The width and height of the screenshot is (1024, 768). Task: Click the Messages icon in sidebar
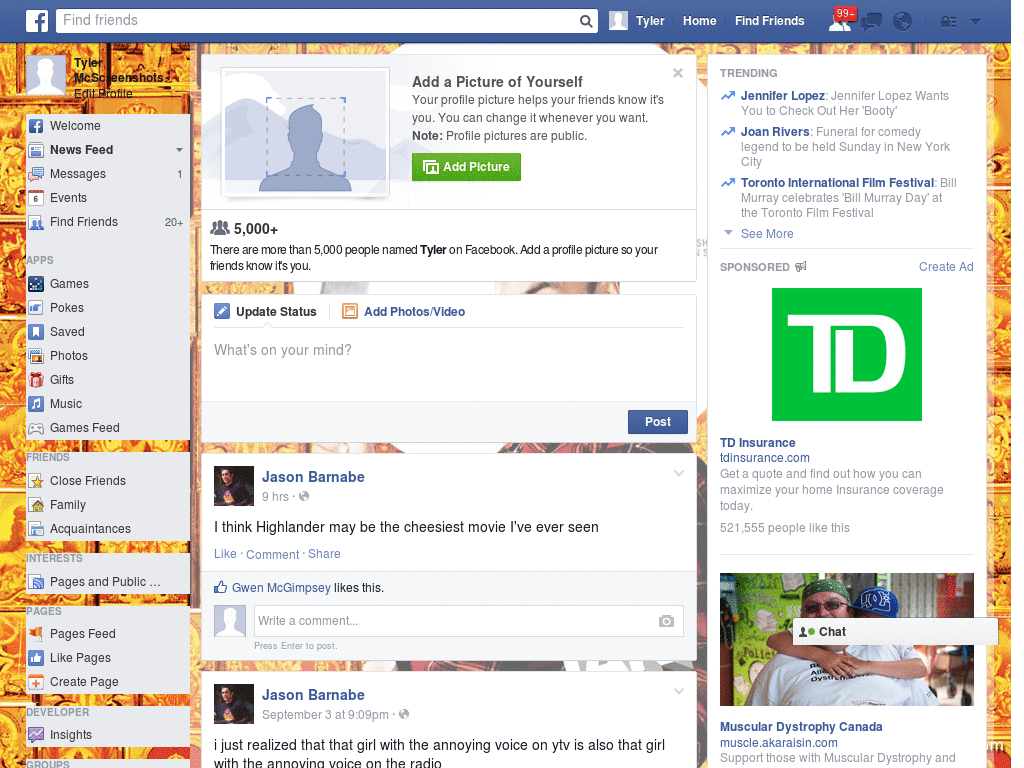pyautogui.click(x=36, y=174)
